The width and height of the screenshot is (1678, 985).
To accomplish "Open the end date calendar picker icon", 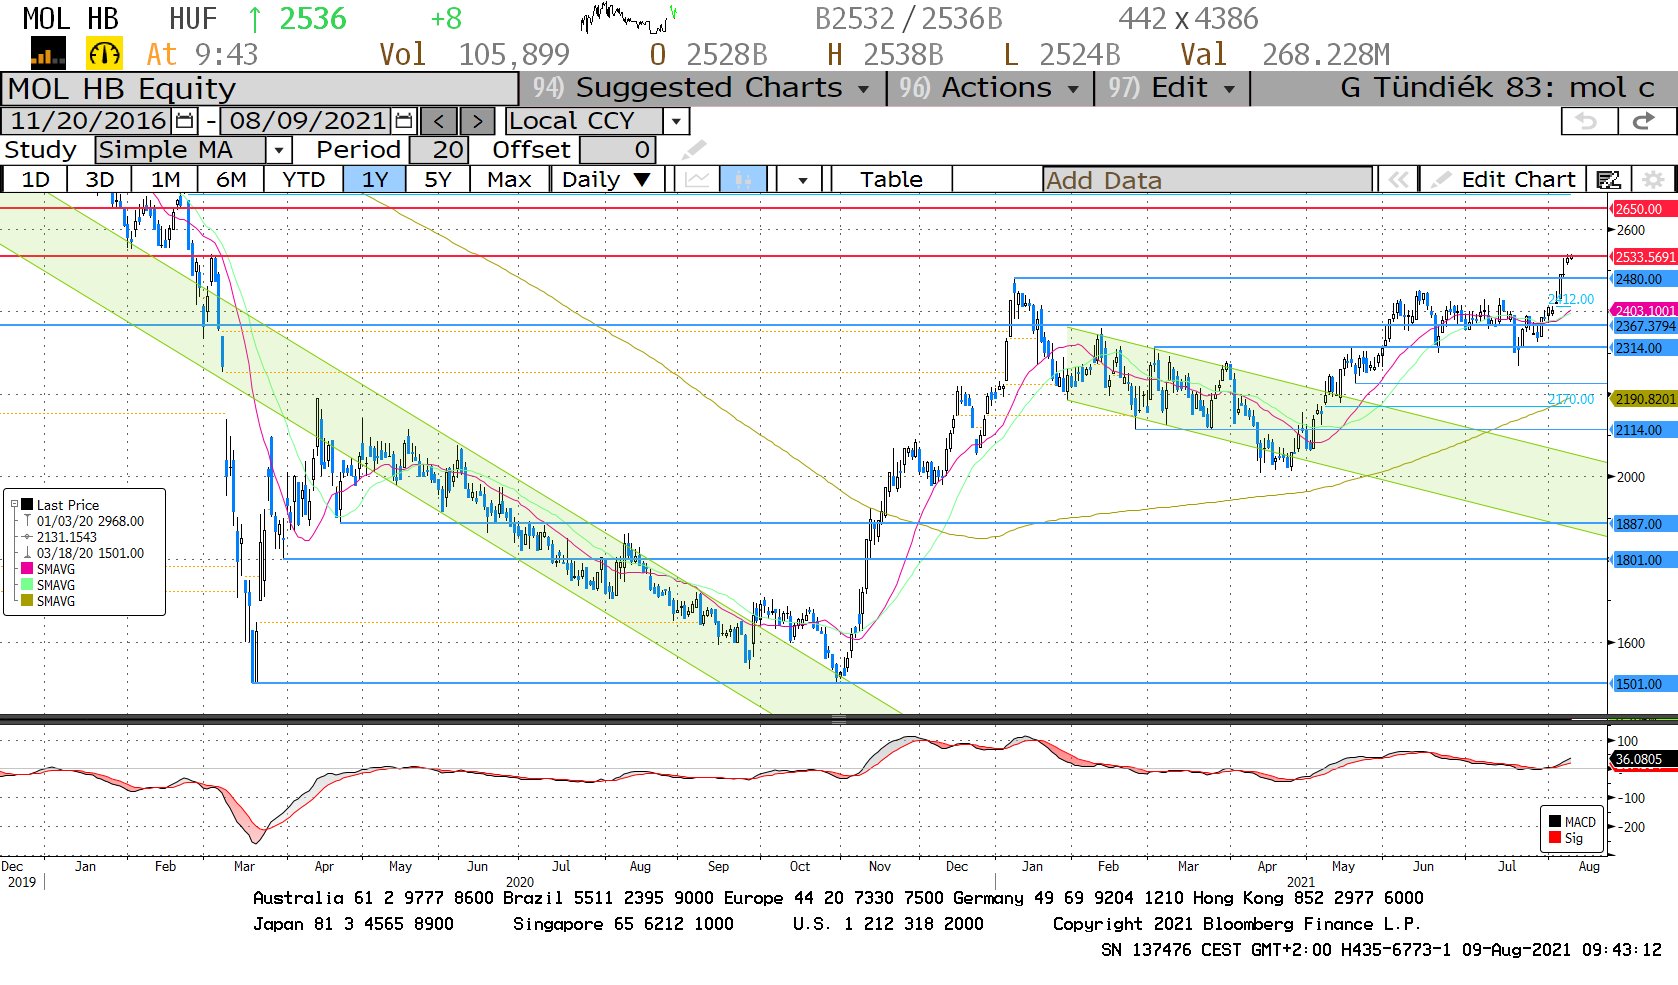I will (x=404, y=121).
